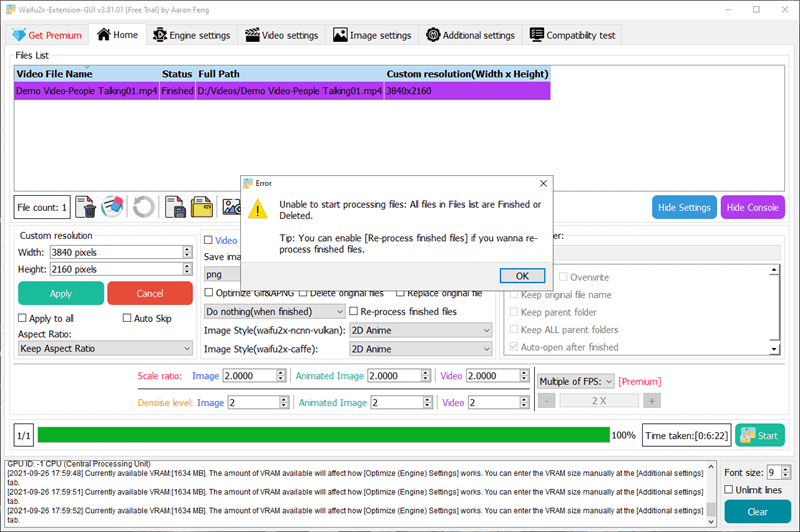Click the plus button under Multiple of FPS

point(652,401)
